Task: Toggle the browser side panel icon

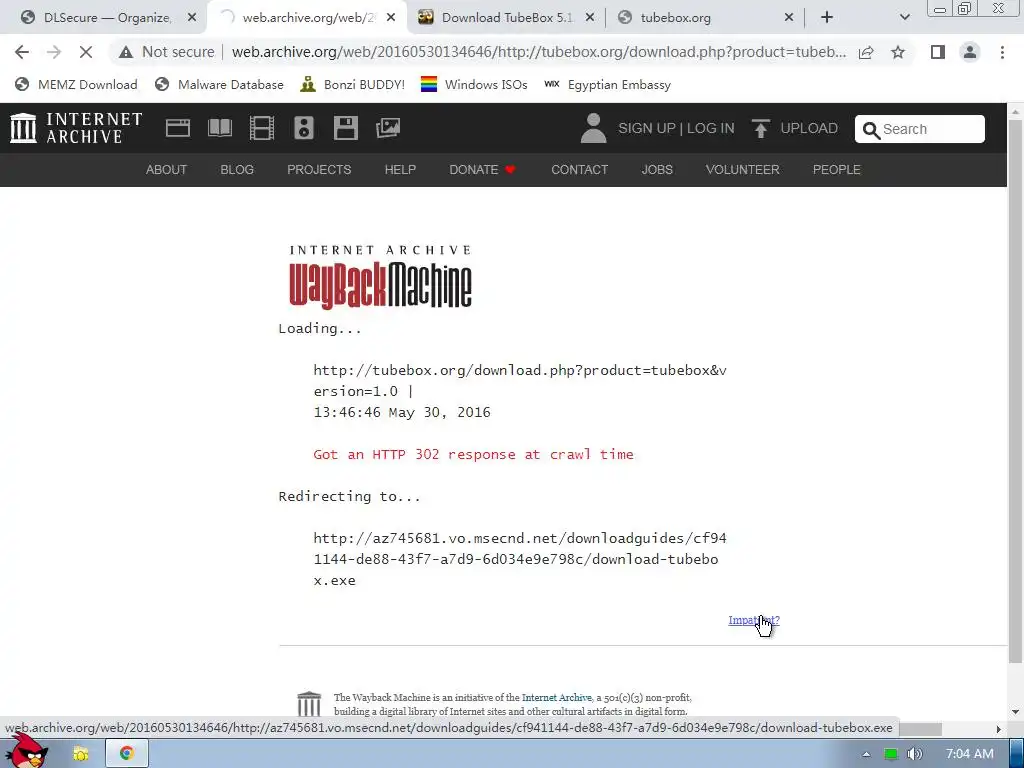Action: [938, 52]
